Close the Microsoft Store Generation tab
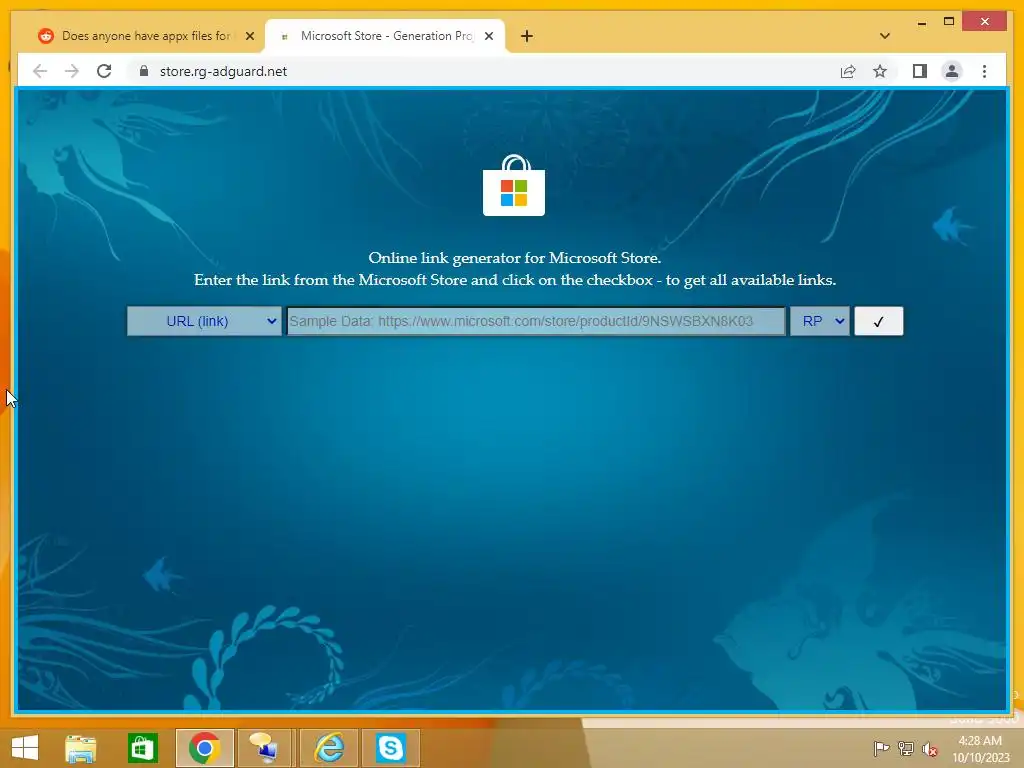 coord(488,36)
